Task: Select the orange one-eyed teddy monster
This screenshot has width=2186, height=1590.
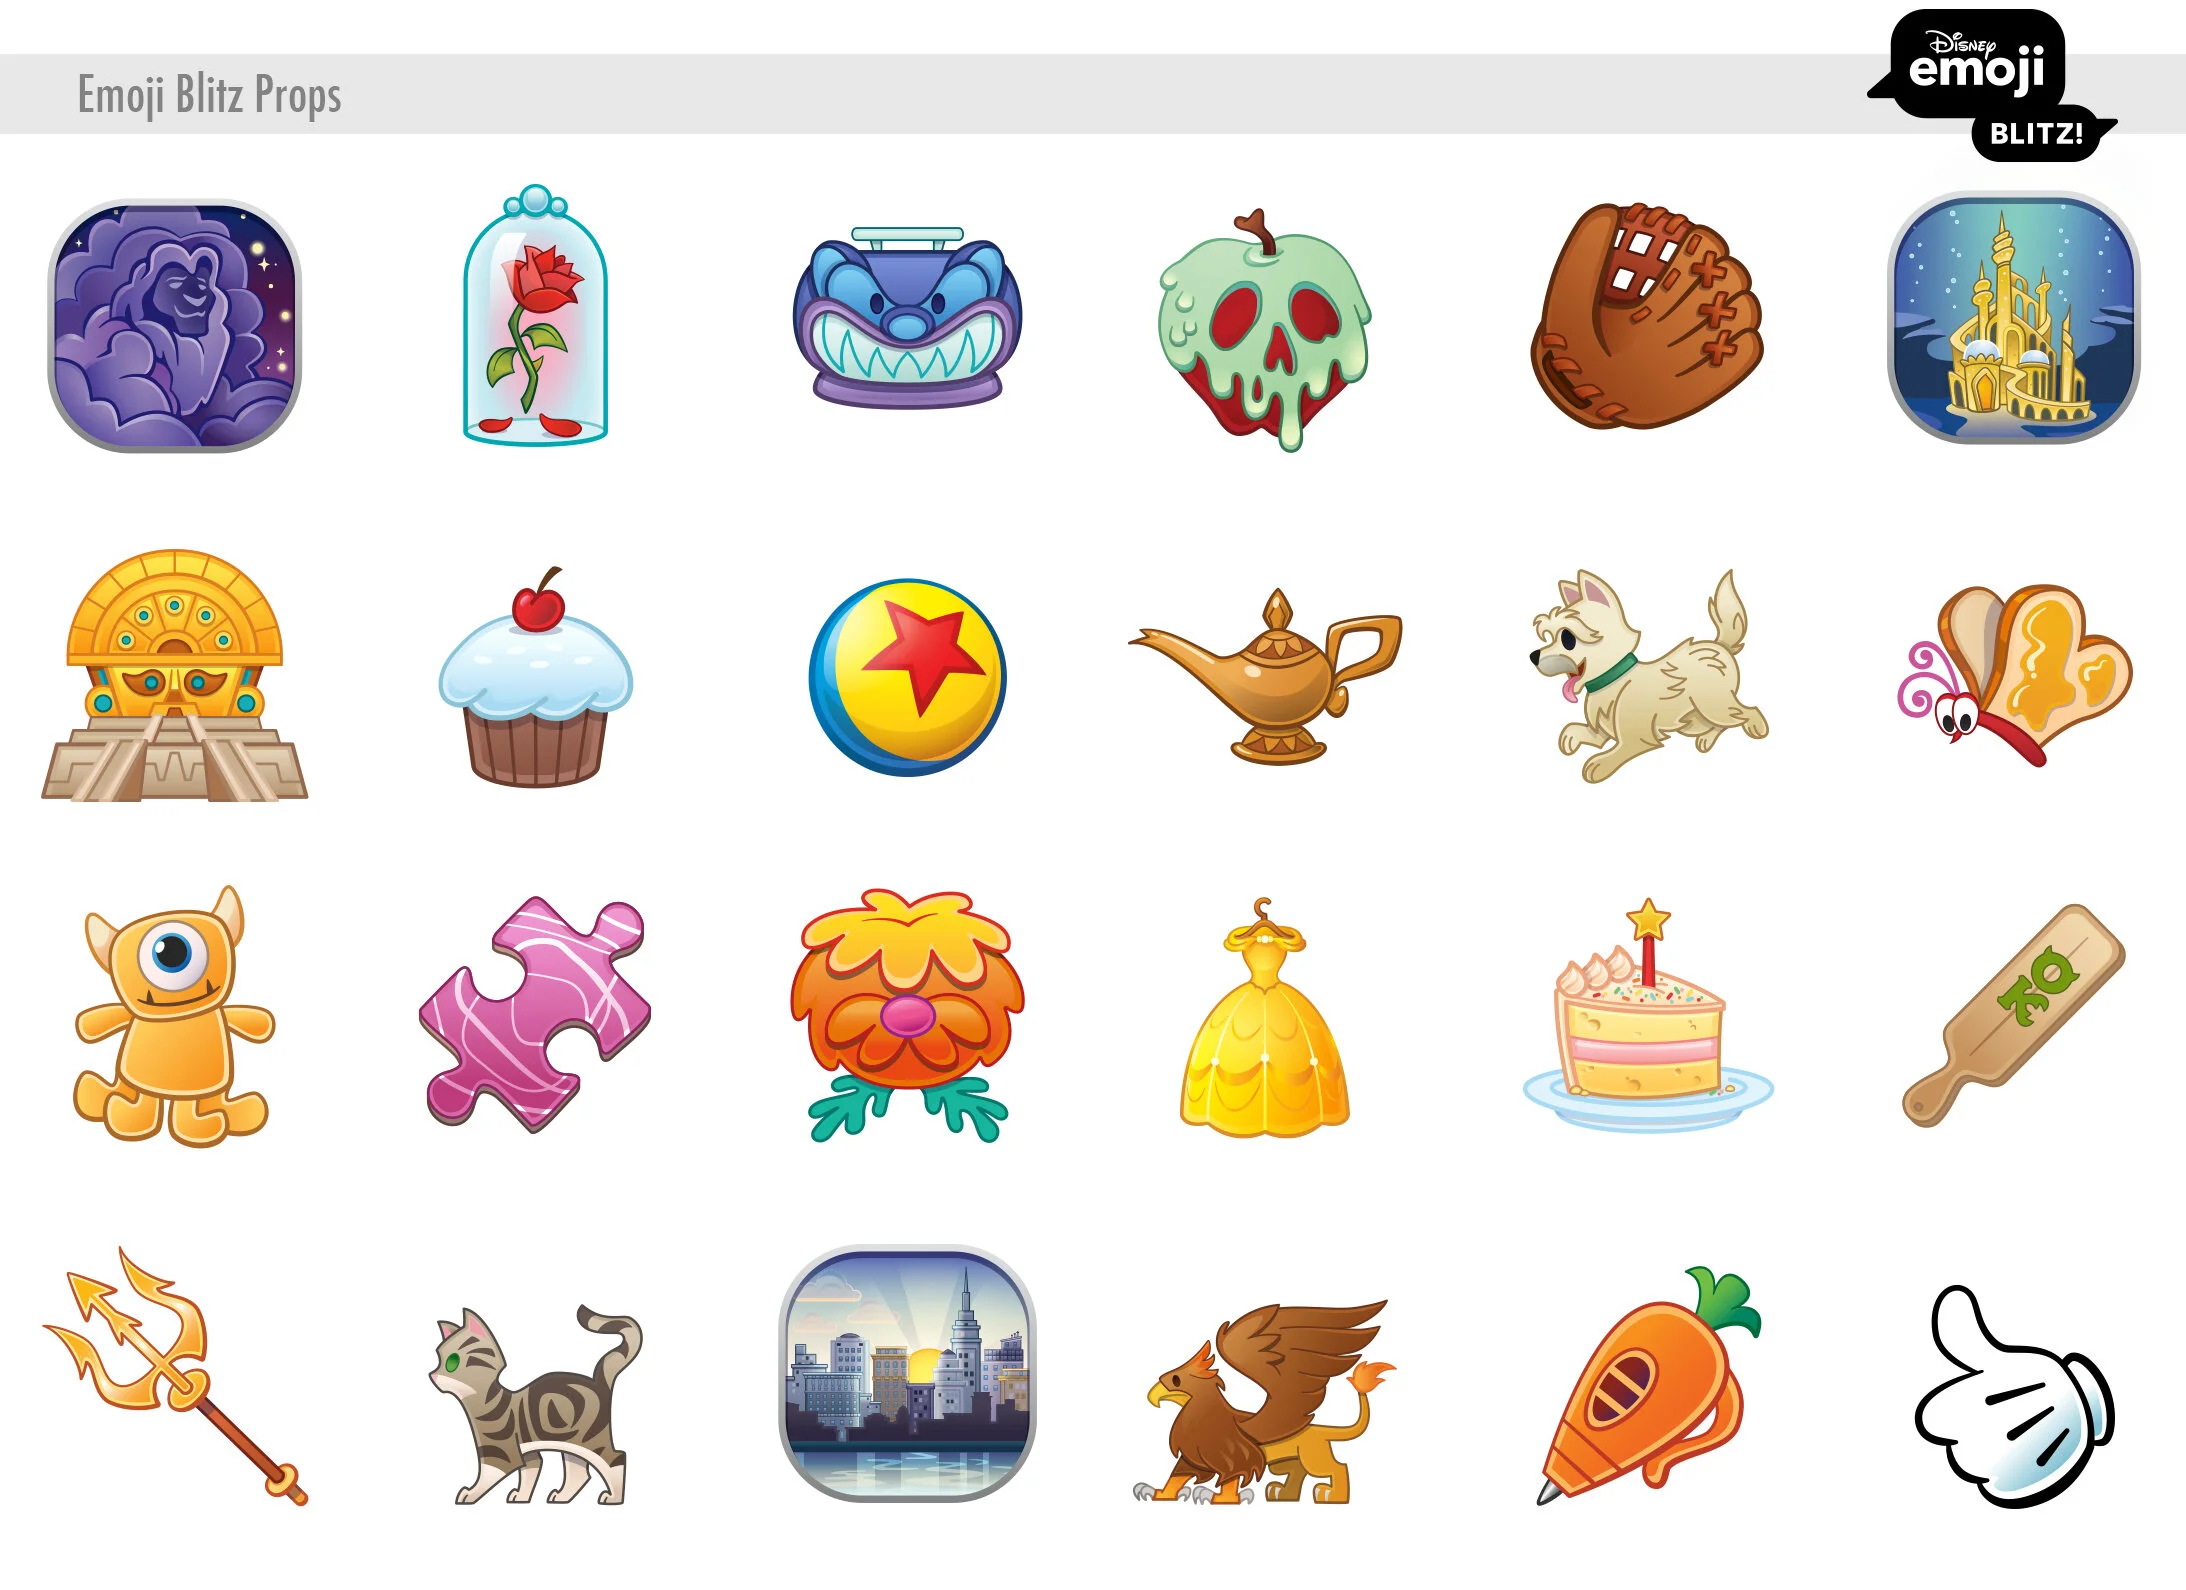Action: [x=172, y=1015]
